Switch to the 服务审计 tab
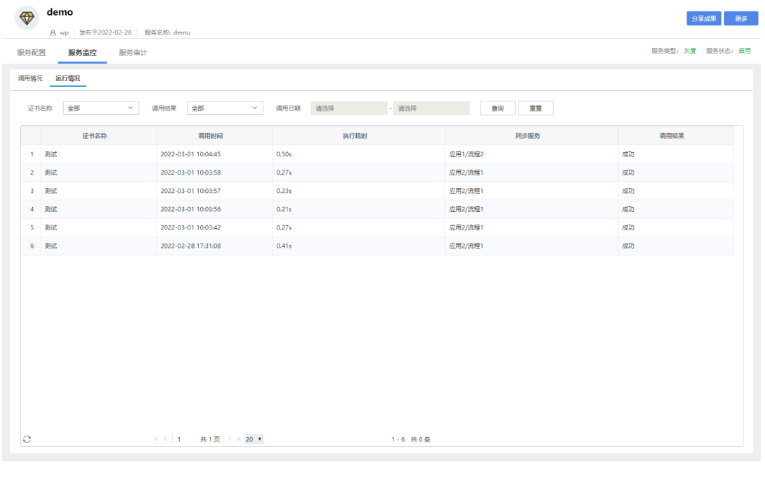 pyautogui.click(x=132, y=52)
